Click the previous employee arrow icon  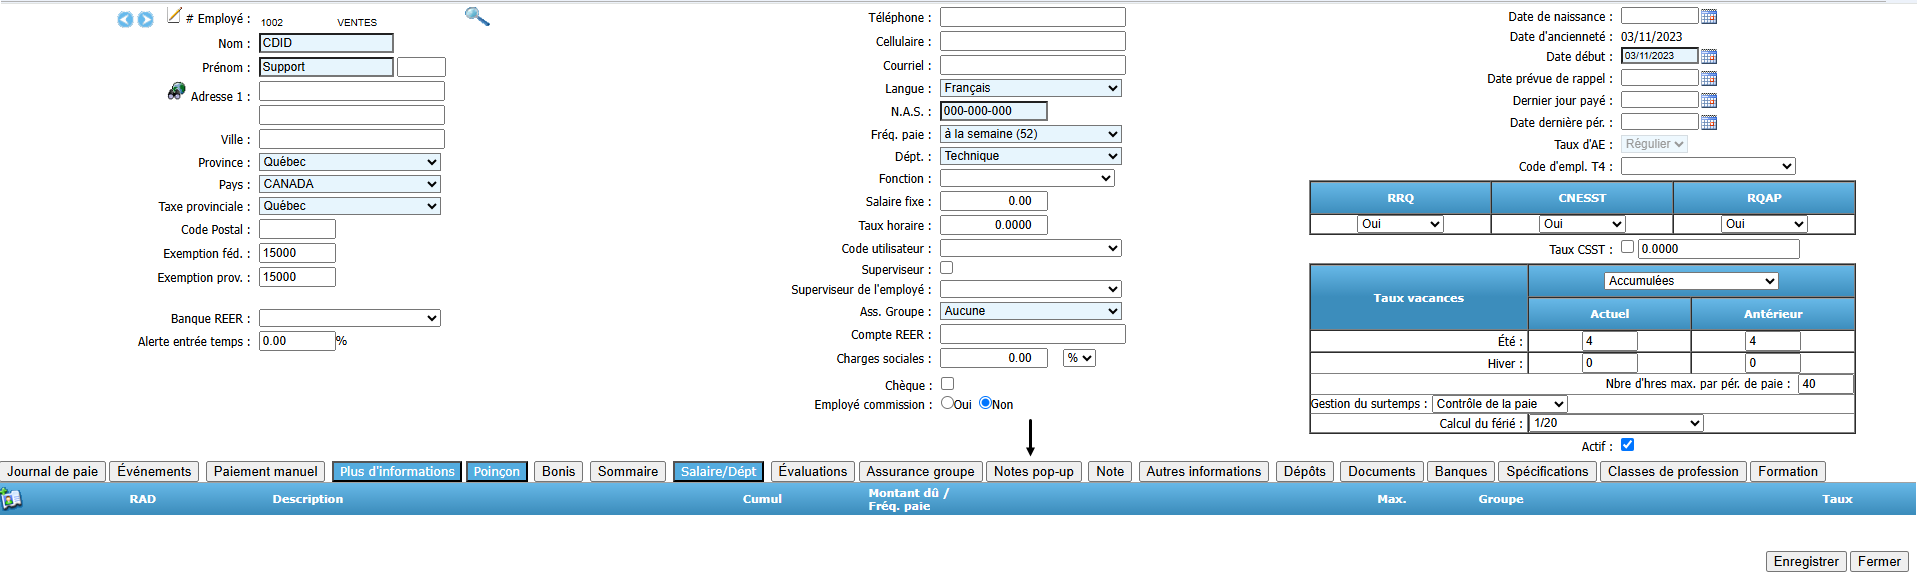125,20
